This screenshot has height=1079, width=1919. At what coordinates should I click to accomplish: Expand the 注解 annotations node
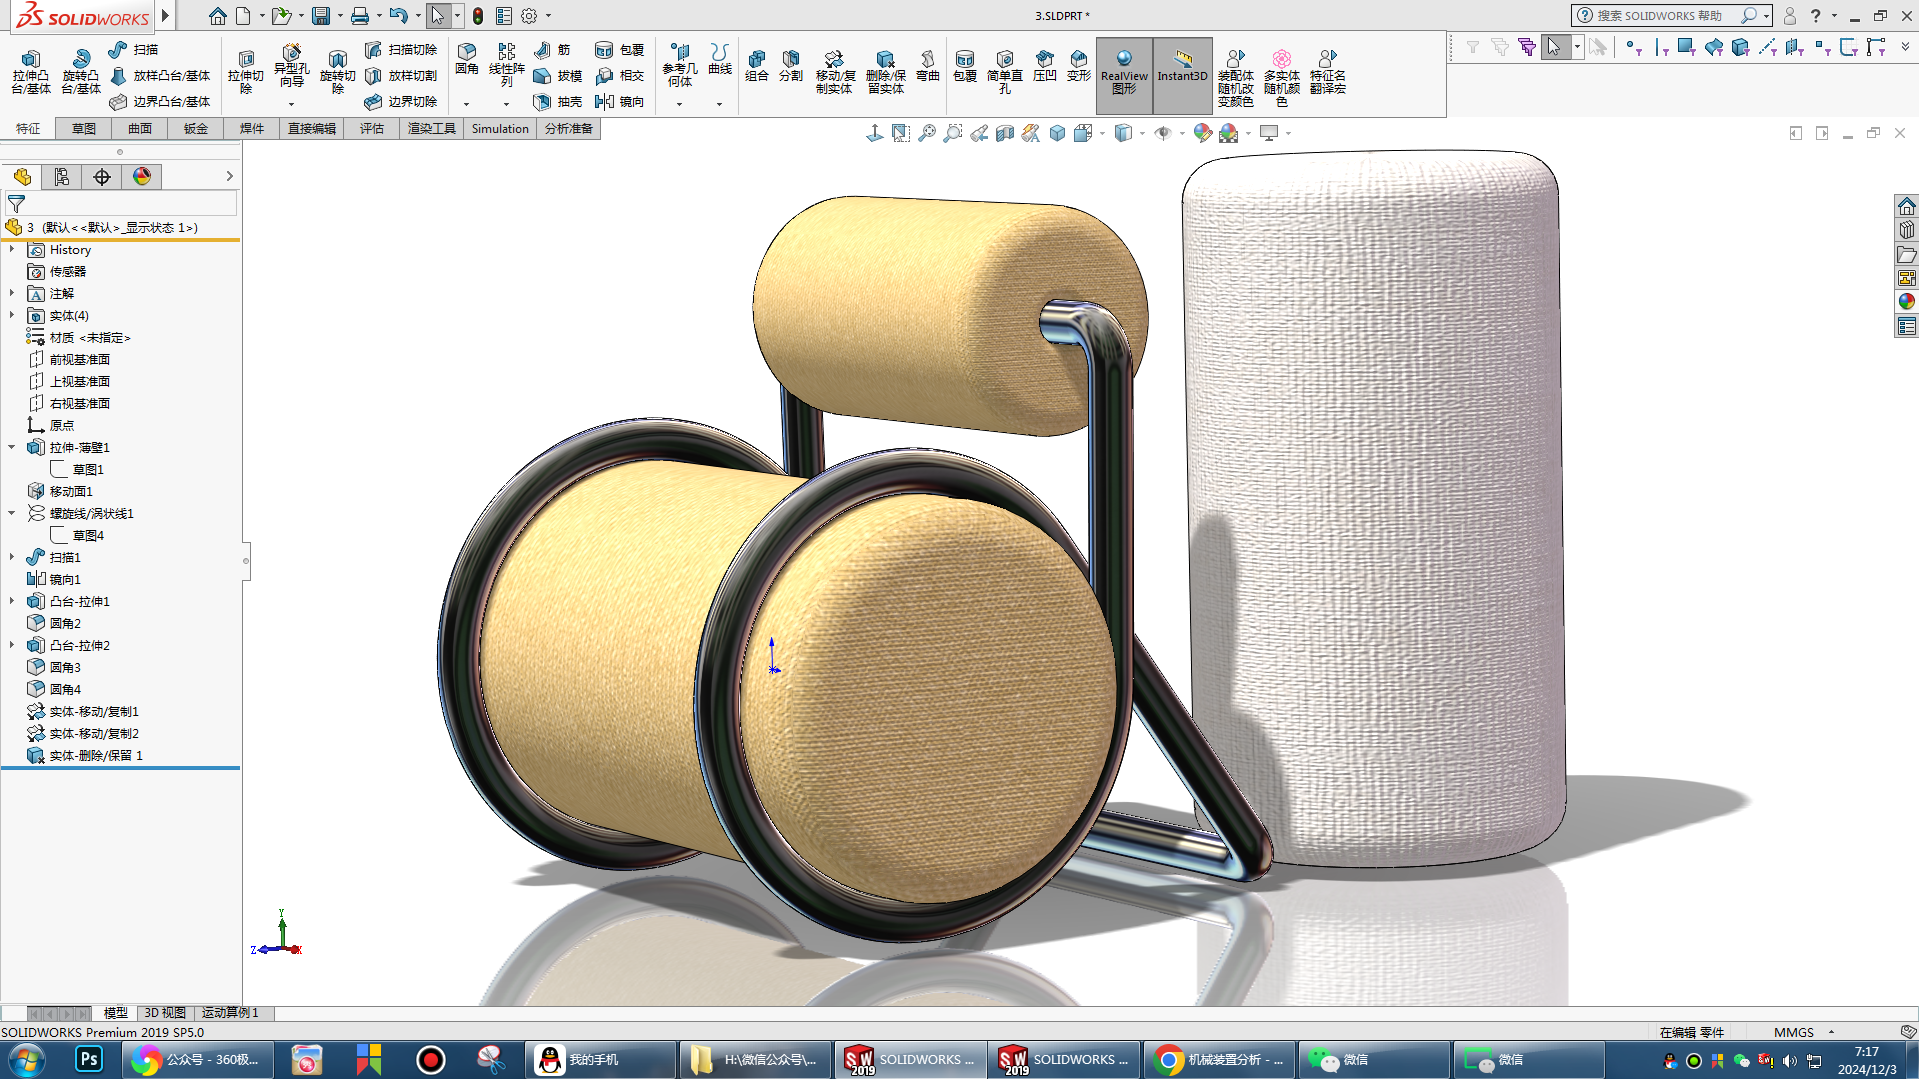(12, 294)
